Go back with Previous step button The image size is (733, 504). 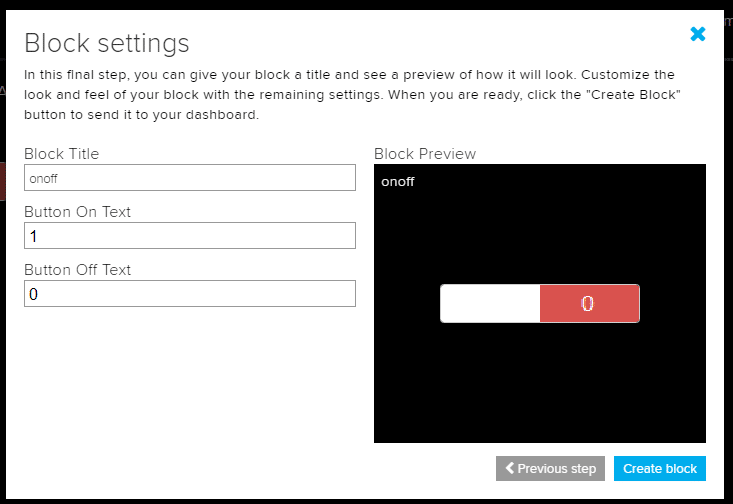click(x=550, y=468)
